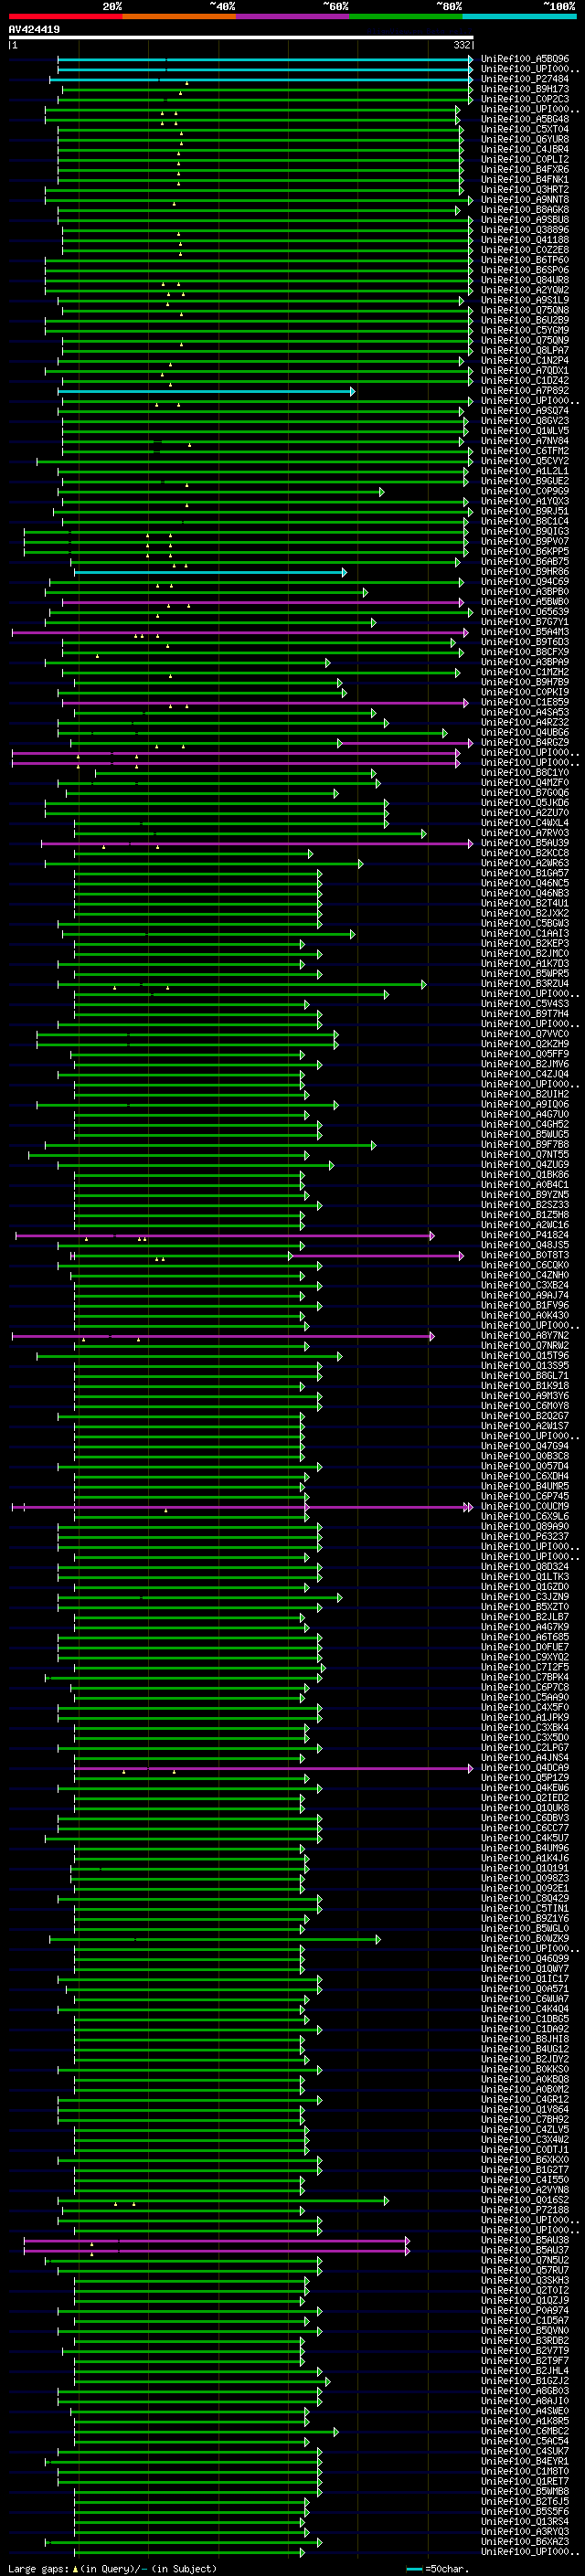Open hit UniRef100_P27484

(x=525, y=79)
